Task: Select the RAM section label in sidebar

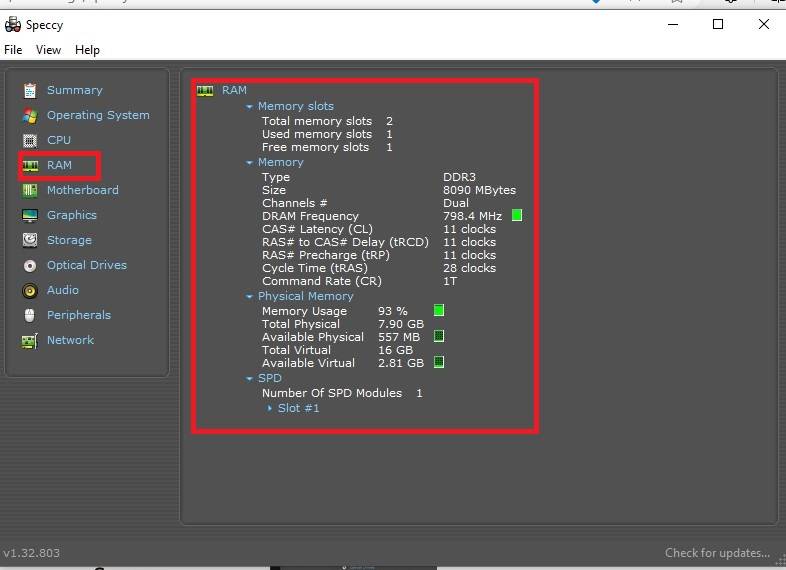Action: click(59, 165)
